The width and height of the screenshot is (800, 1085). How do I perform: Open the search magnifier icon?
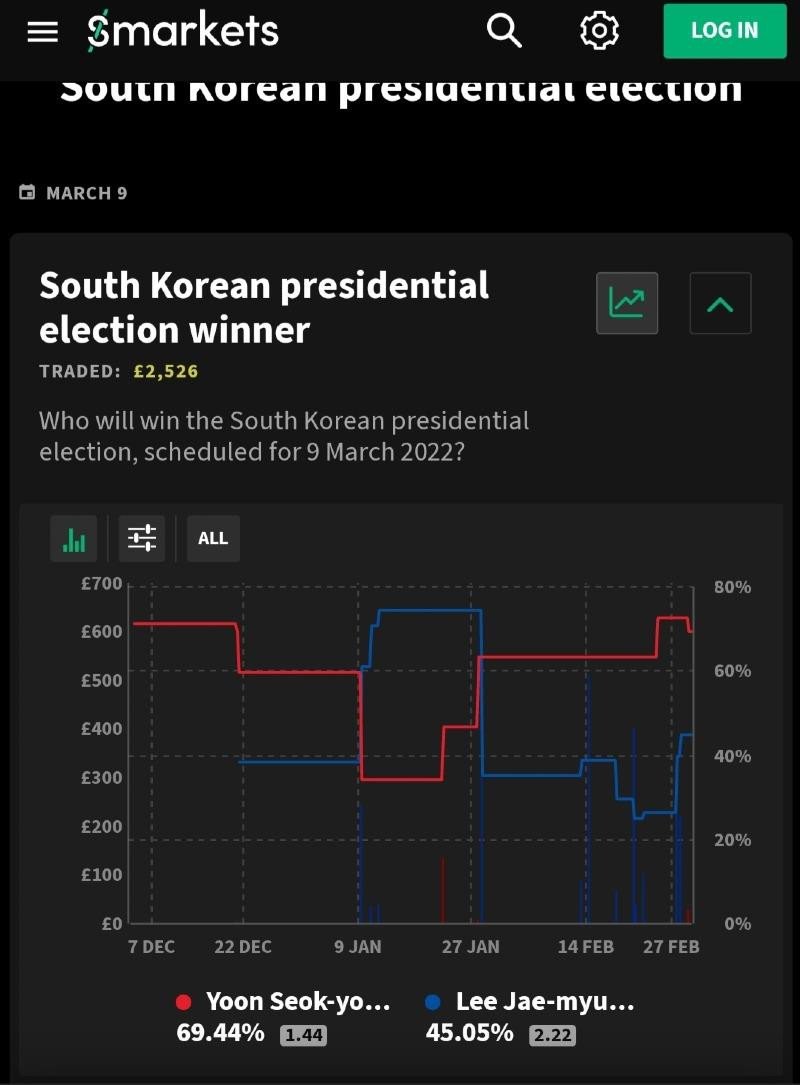click(504, 31)
